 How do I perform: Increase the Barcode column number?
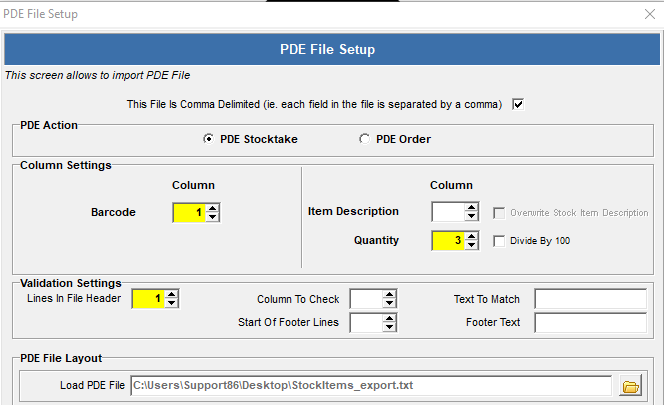coord(213,208)
